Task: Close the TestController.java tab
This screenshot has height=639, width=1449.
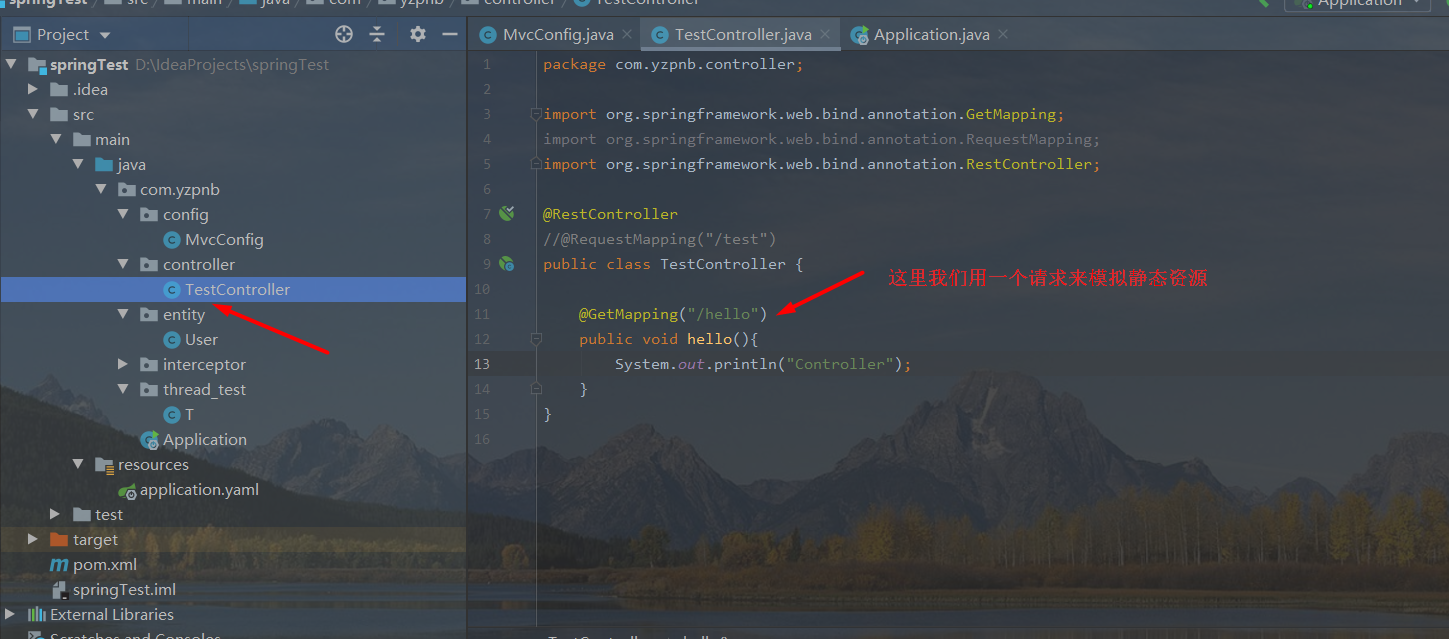Action: (825, 34)
